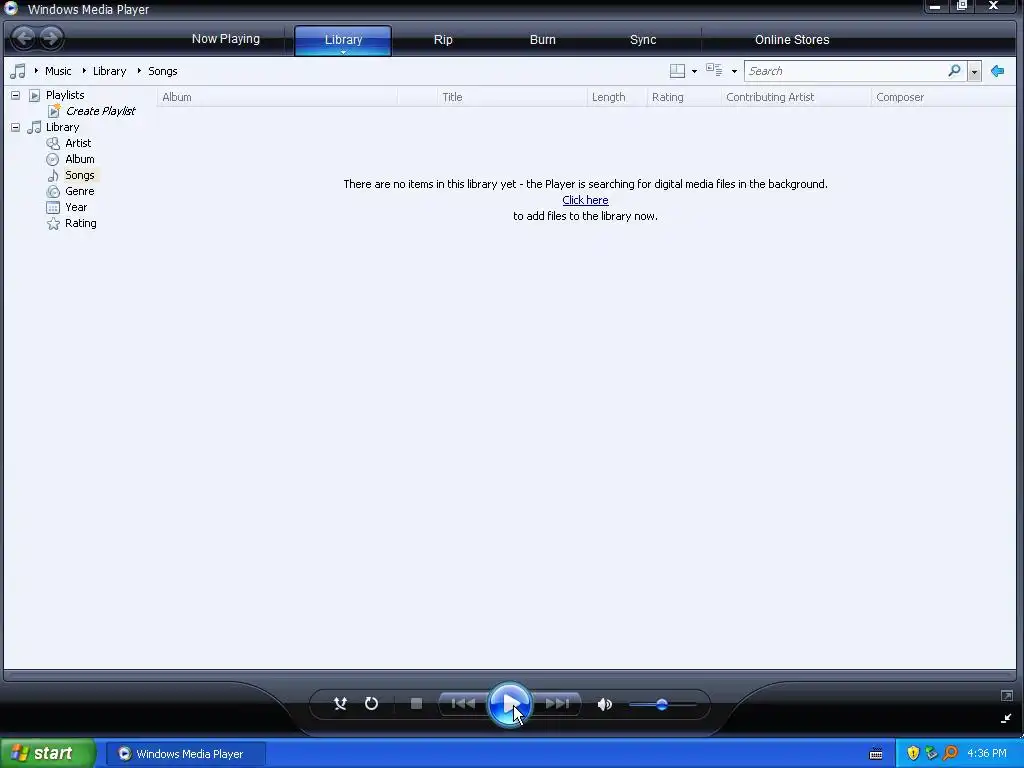This screenshot has width=1024, height=768.
Task: Click the Back navigation arrow button
Action: 24,38
